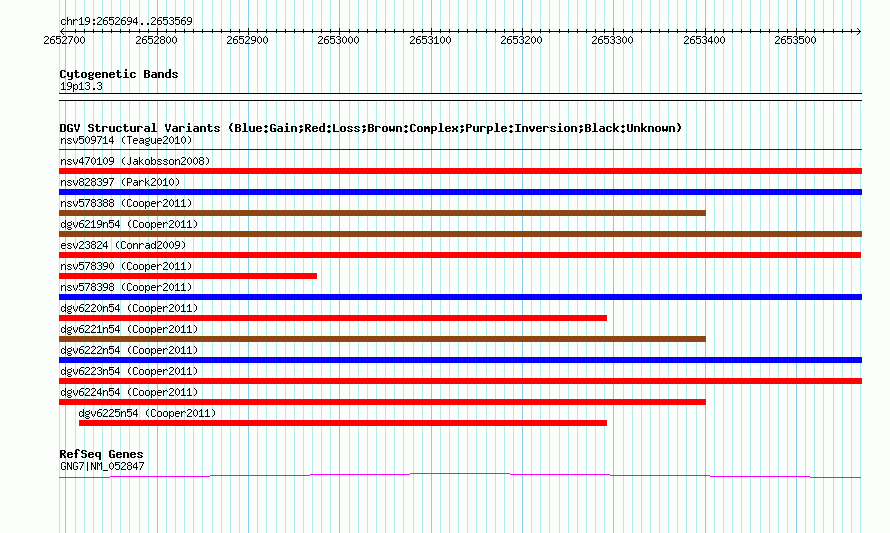The image size is (890, 533).
Task: Click ruler position 2652700
Action: click(64, 40)
